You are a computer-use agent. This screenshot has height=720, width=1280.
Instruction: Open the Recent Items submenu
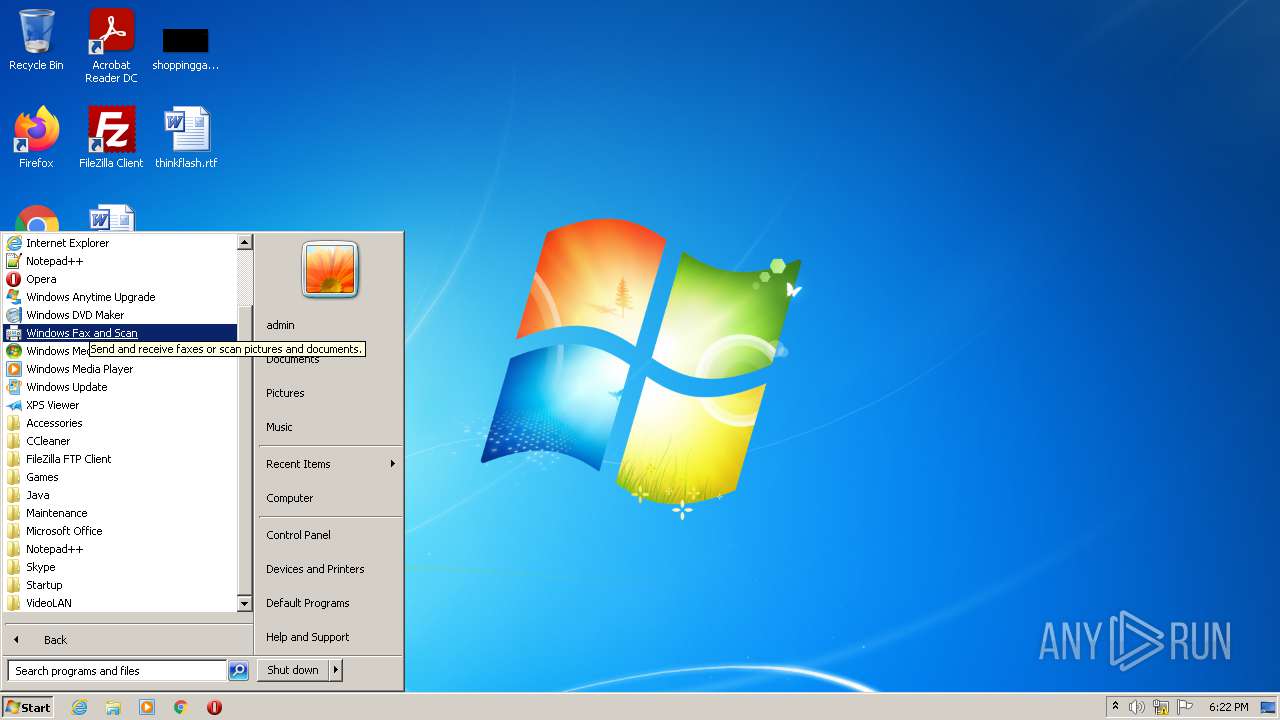coord(330,464)
